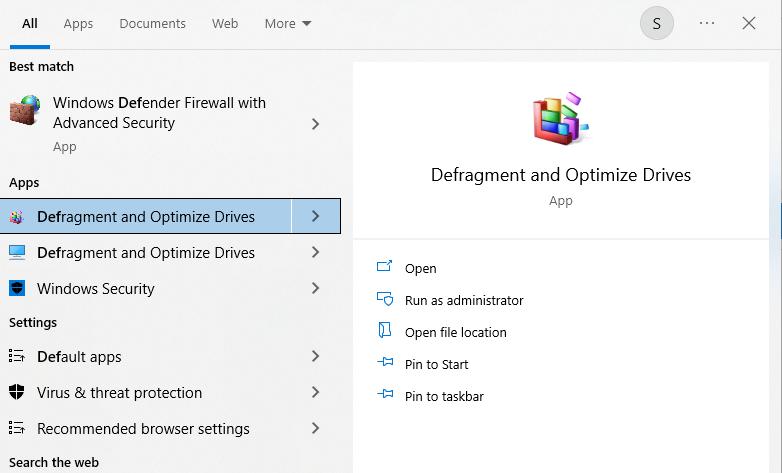Image resolution: width=782 pixels, height=473 pixels.
Task: Click the Open file location icon
Action: pos(385,332)
